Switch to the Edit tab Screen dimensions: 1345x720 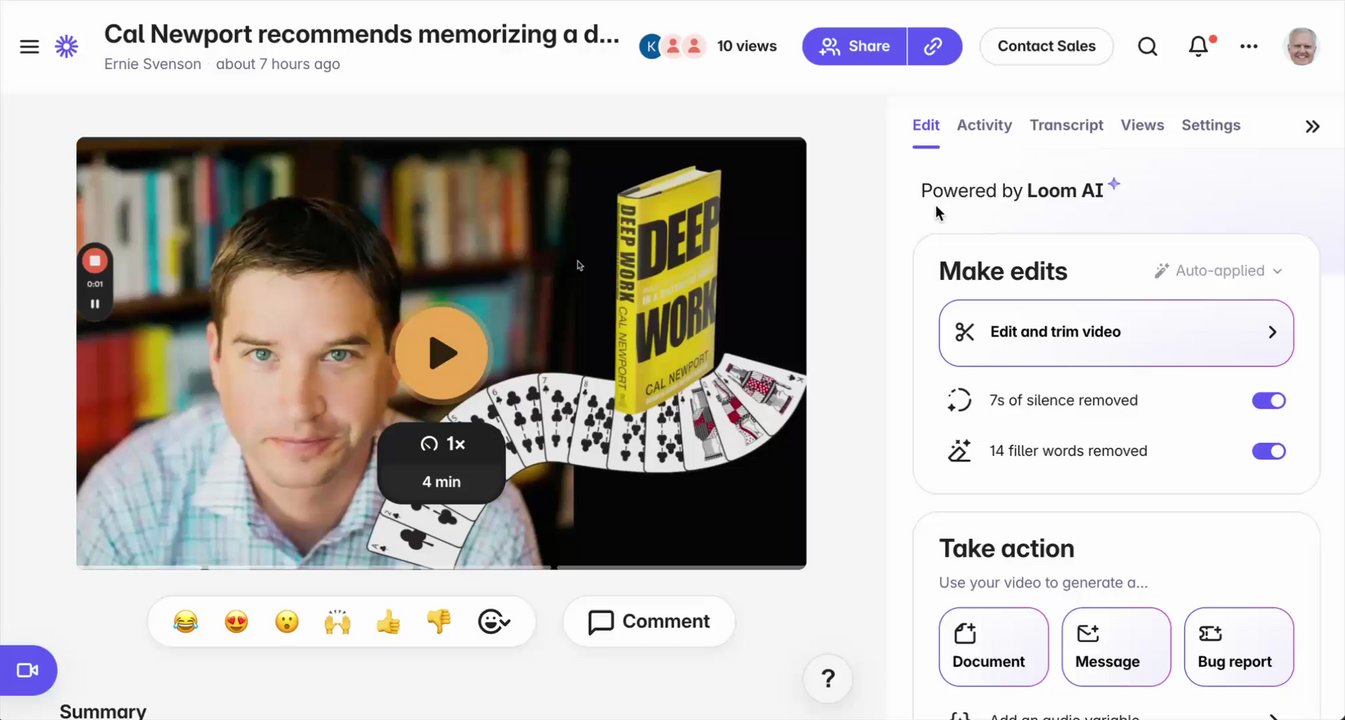pyautogui.click(x=926, y=125)
